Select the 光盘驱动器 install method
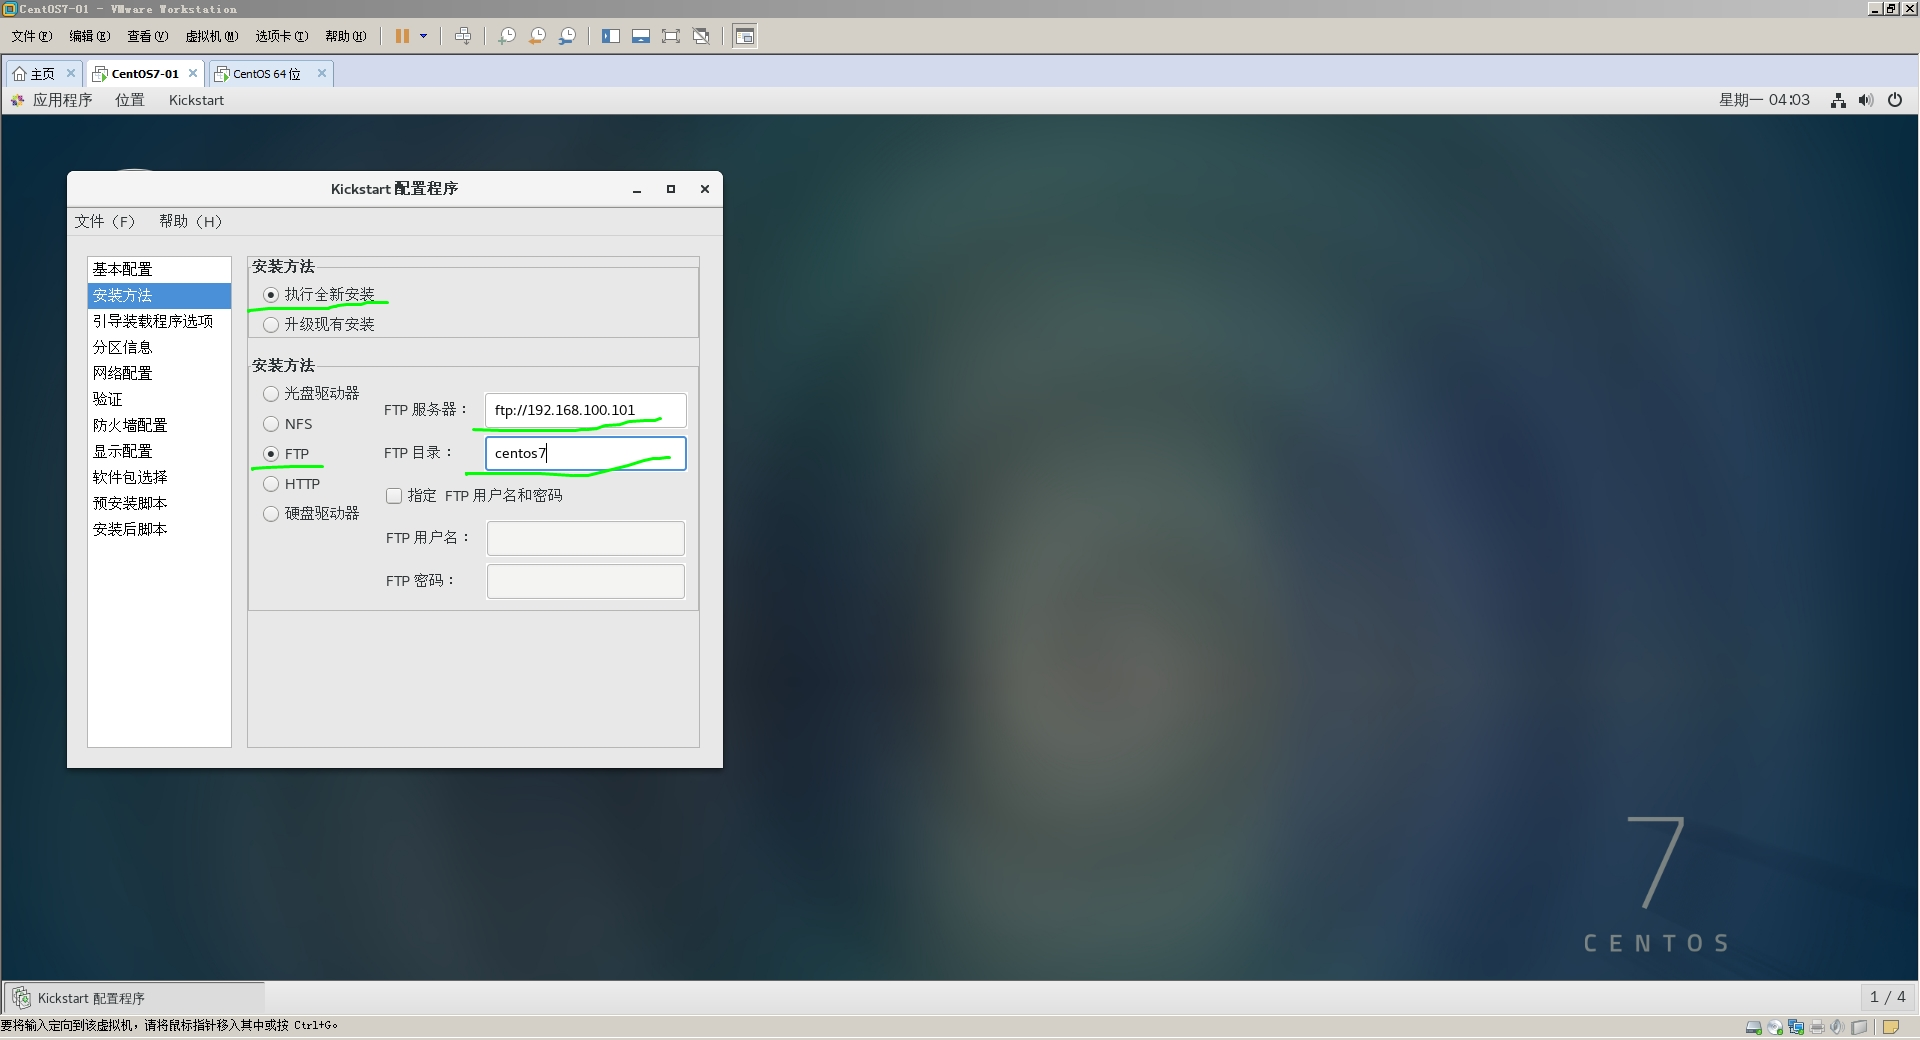1920x1040 pixels. (x=271, y=394)
